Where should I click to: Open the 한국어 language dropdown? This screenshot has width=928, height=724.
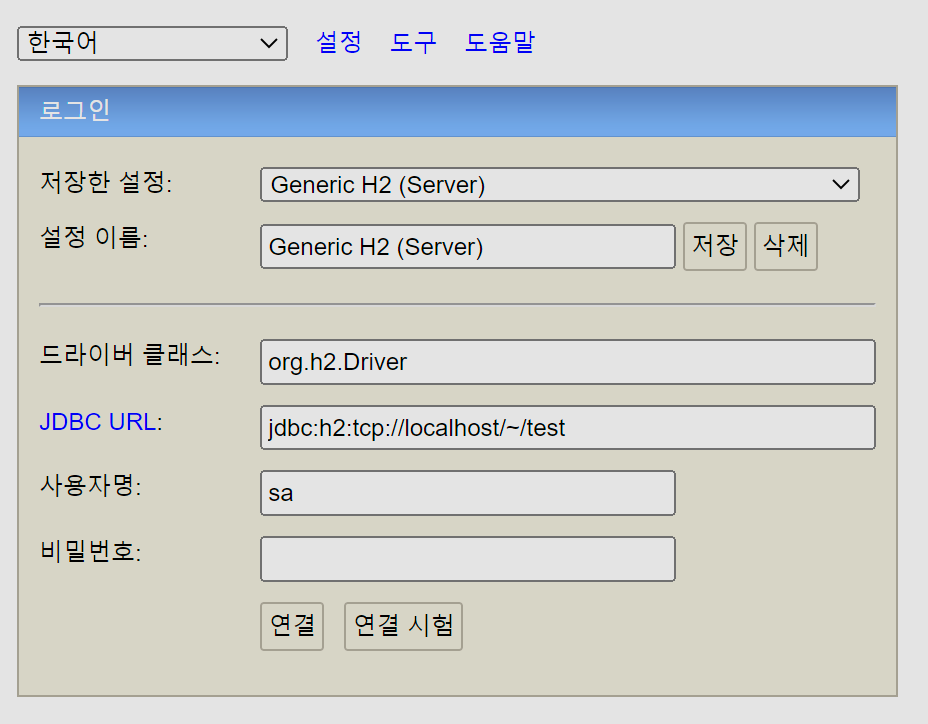pos(152,43)
